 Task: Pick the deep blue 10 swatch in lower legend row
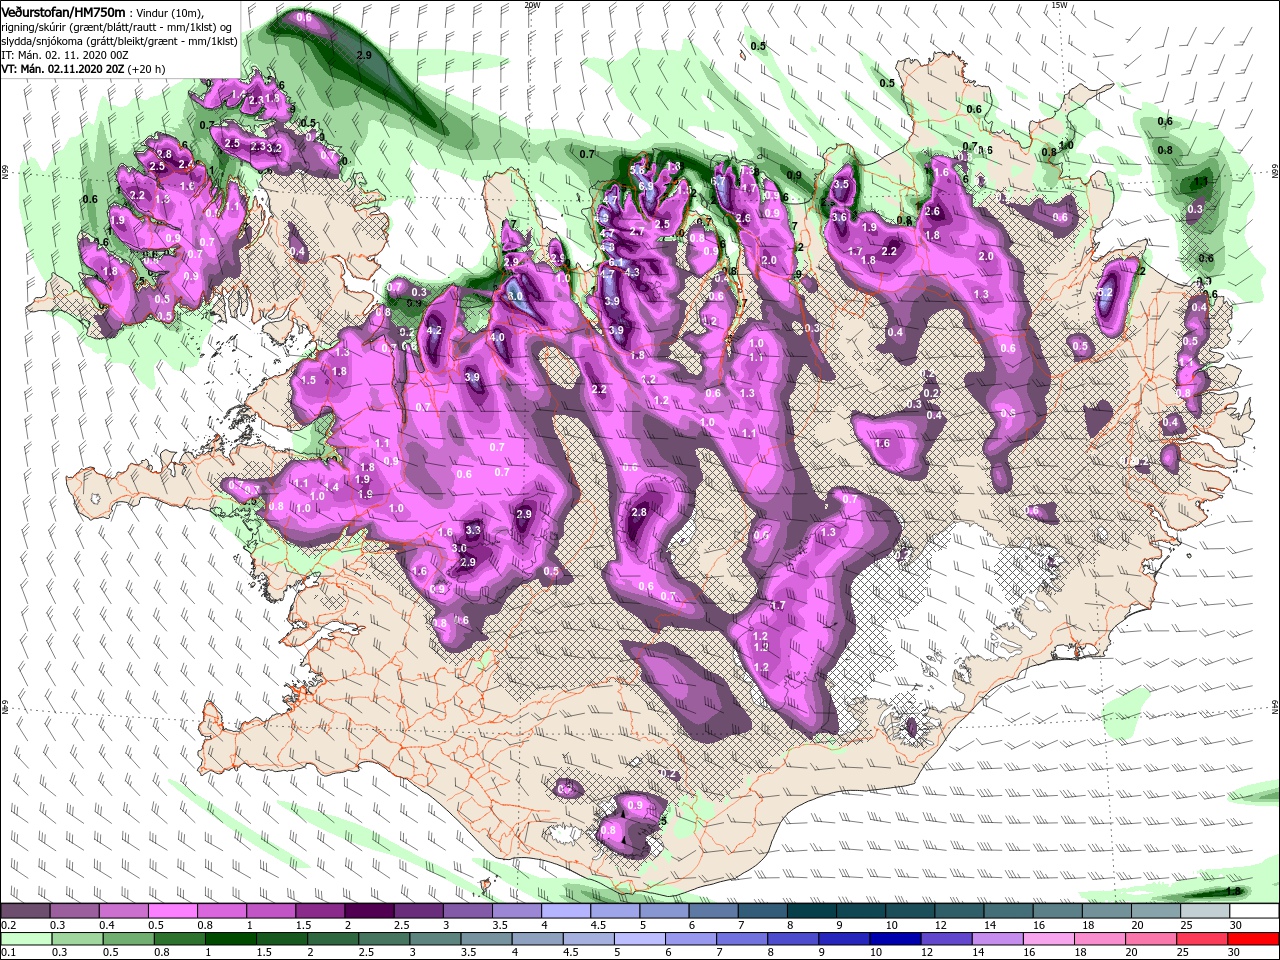[x=896, y=939]
